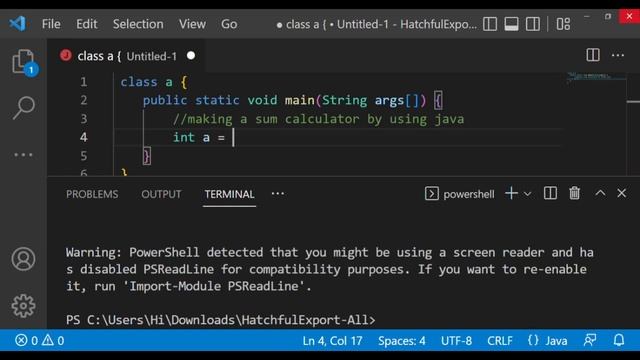Open the errors and warnings status item
The height and width of the screenshot is (360, 640).
coord(40,340)
